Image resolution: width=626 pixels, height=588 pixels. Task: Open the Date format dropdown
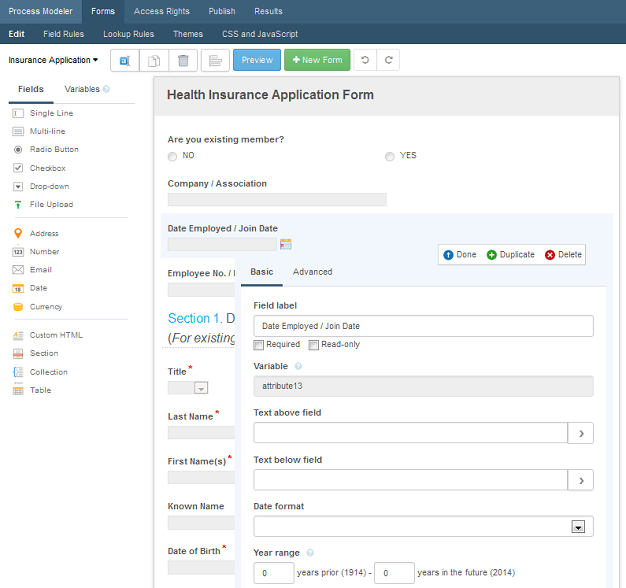[x=578, y=527]
